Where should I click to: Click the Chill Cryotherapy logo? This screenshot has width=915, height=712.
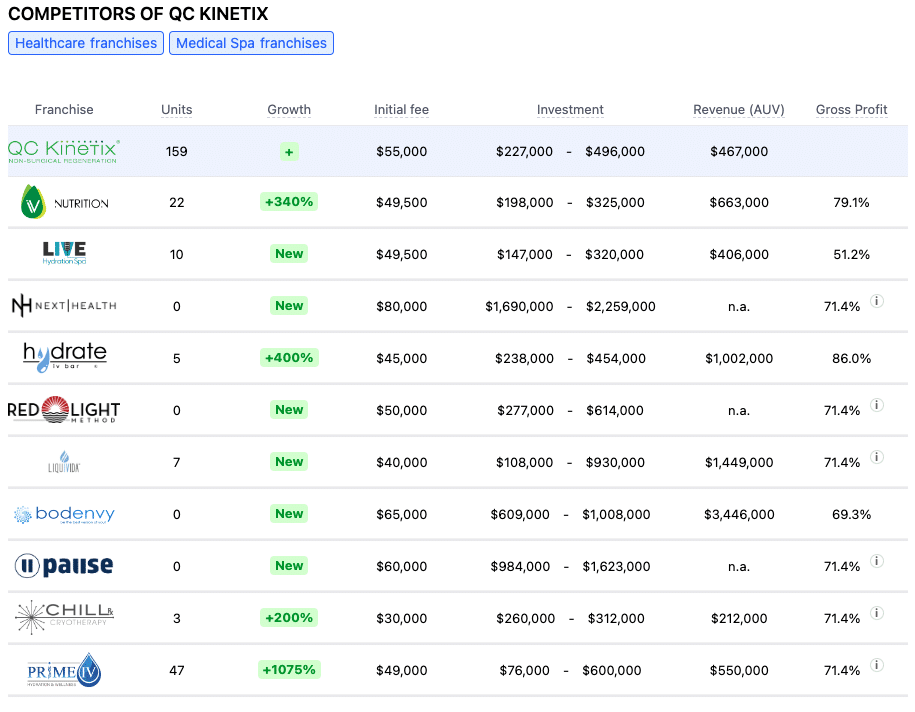coord(64,617)
